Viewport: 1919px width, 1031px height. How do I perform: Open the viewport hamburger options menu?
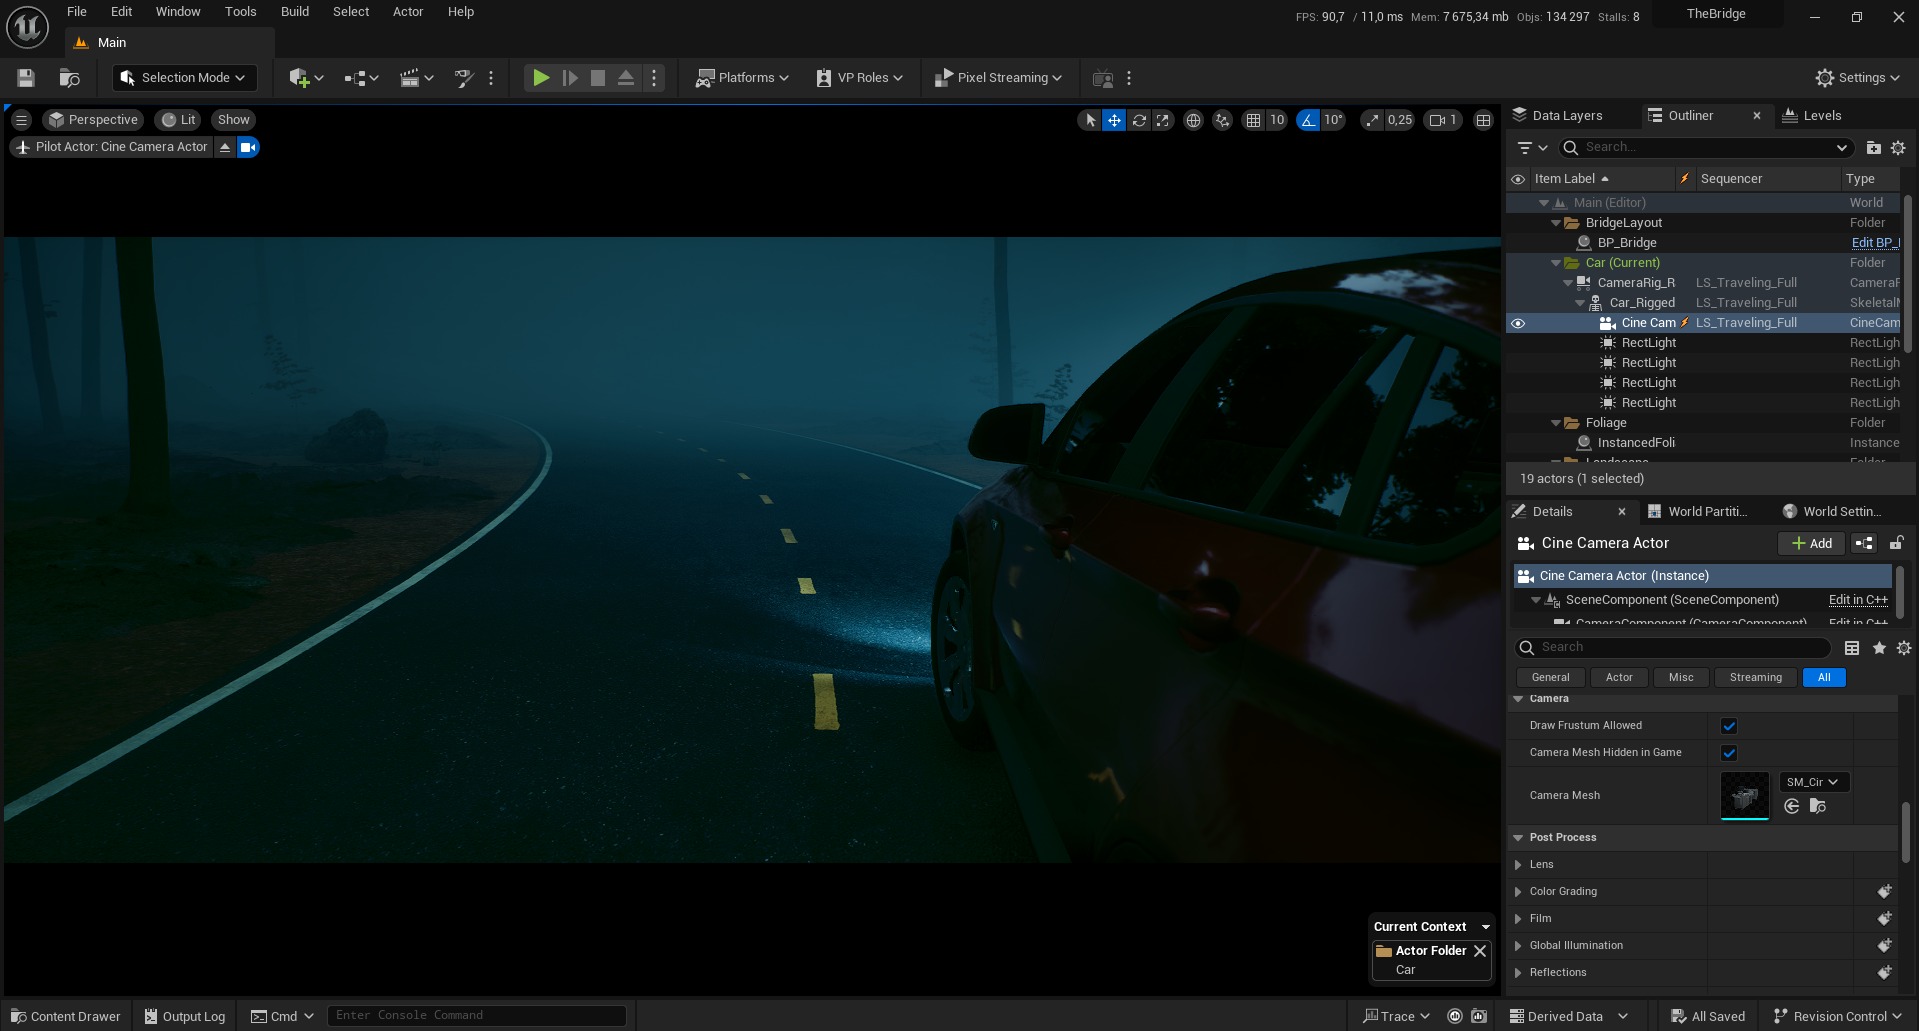(21, 120)
